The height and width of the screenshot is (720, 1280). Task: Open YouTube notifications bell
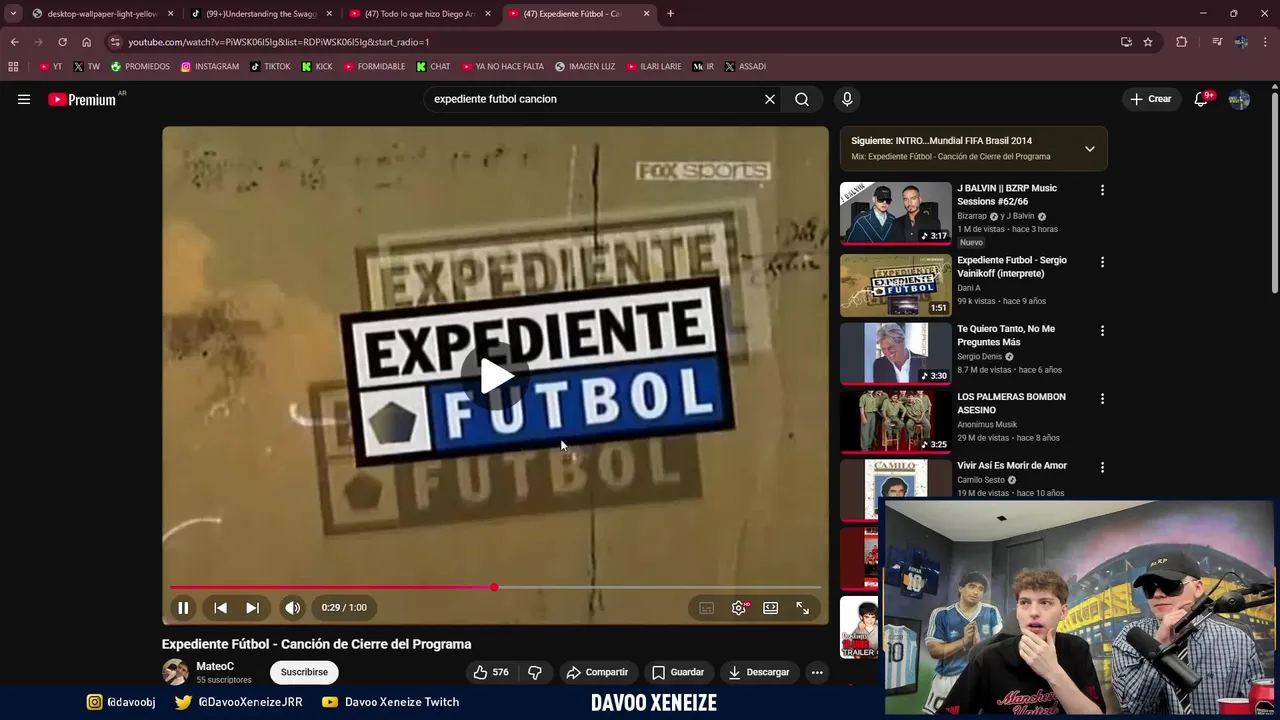point(1202,99)
